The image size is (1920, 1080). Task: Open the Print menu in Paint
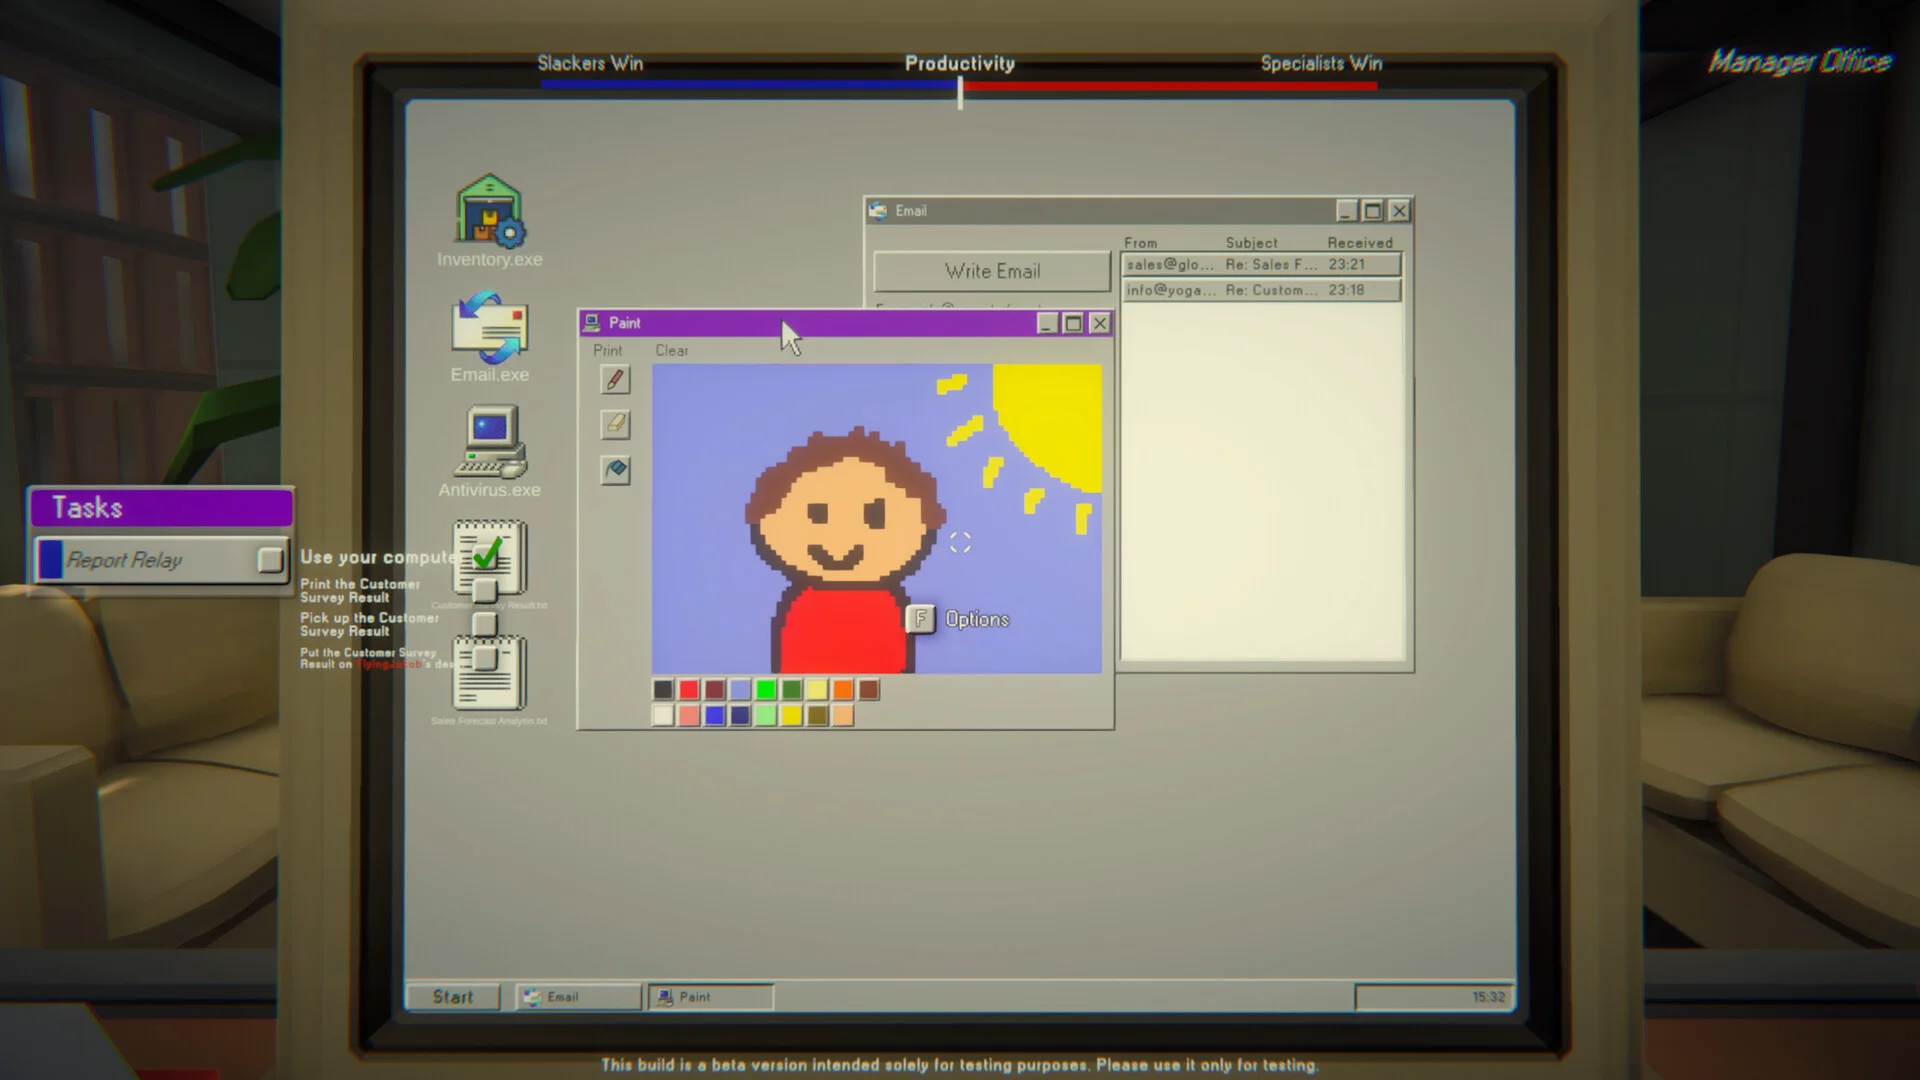tap(608, 350)
